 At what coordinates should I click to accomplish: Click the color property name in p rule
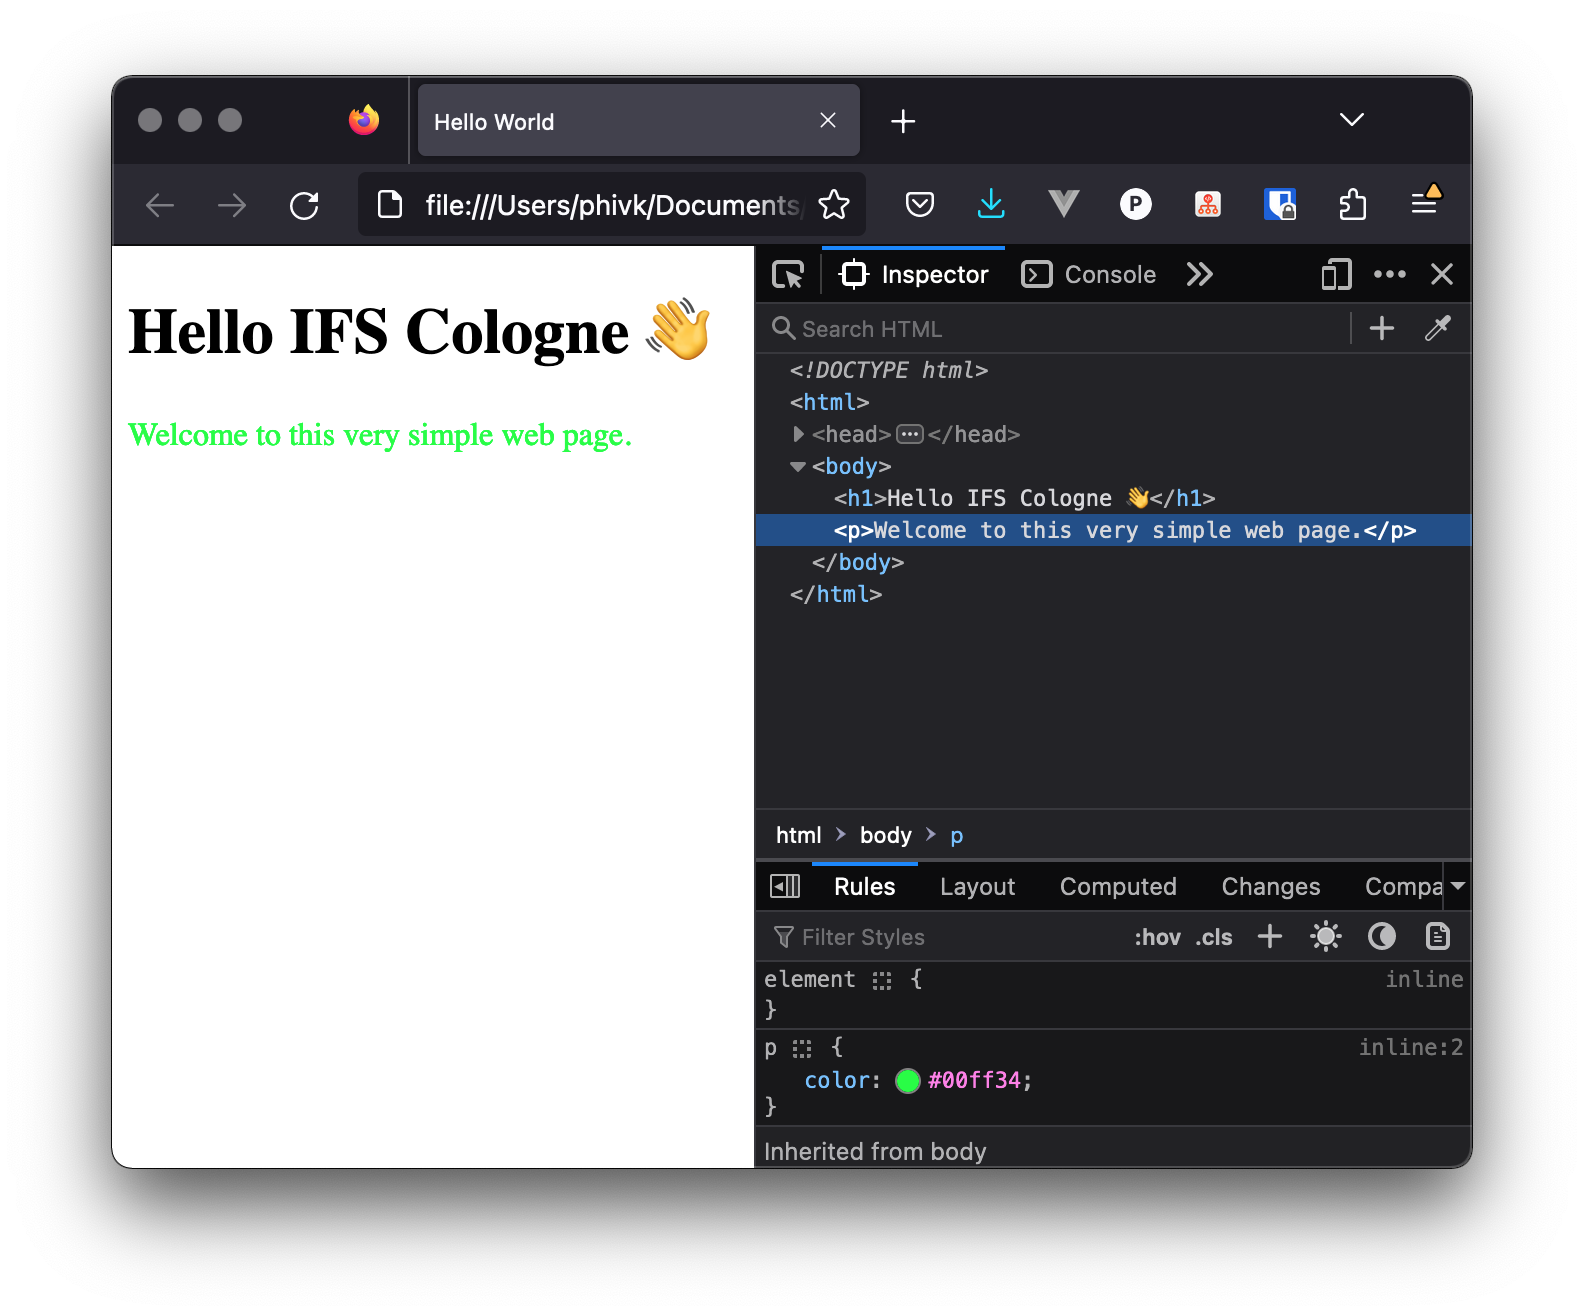838,1080
